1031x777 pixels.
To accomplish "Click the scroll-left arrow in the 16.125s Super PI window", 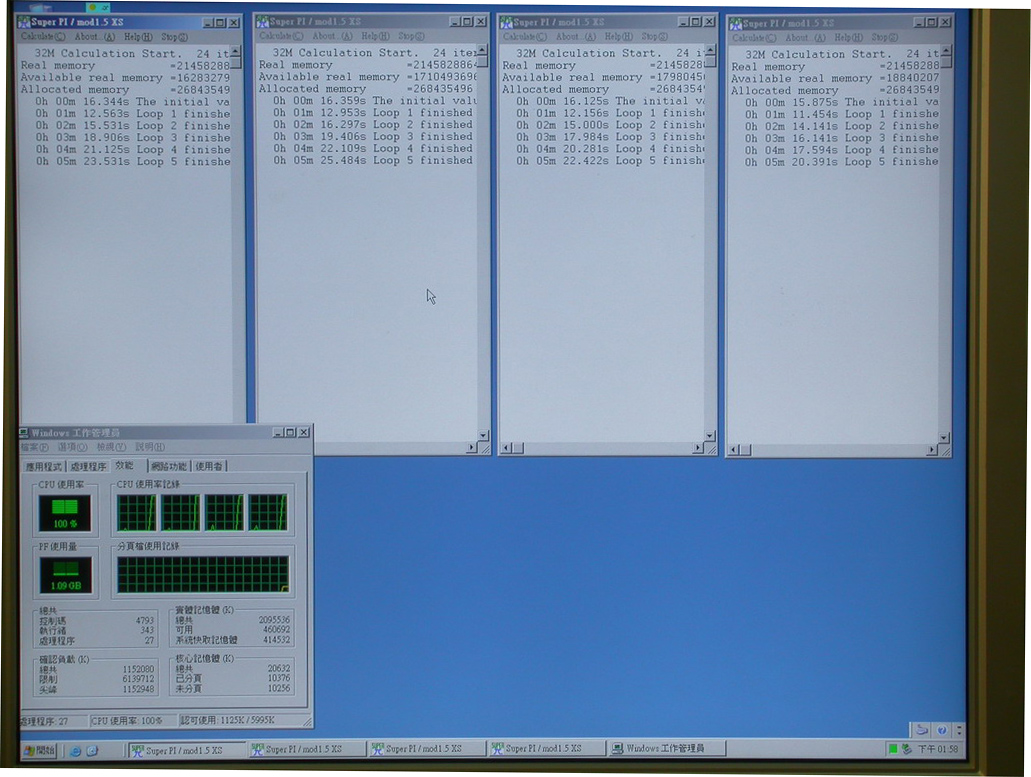I will pos(506,448).
